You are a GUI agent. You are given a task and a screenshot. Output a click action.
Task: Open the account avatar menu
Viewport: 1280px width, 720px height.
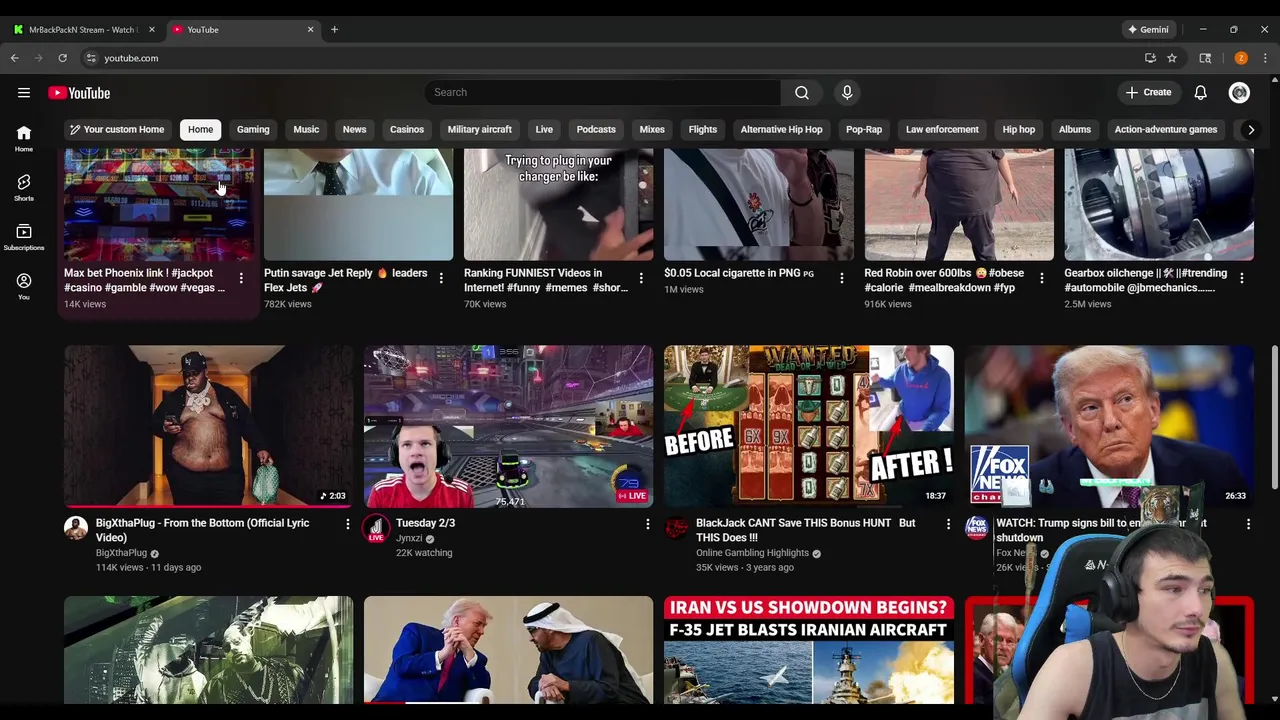(1239, 92)
